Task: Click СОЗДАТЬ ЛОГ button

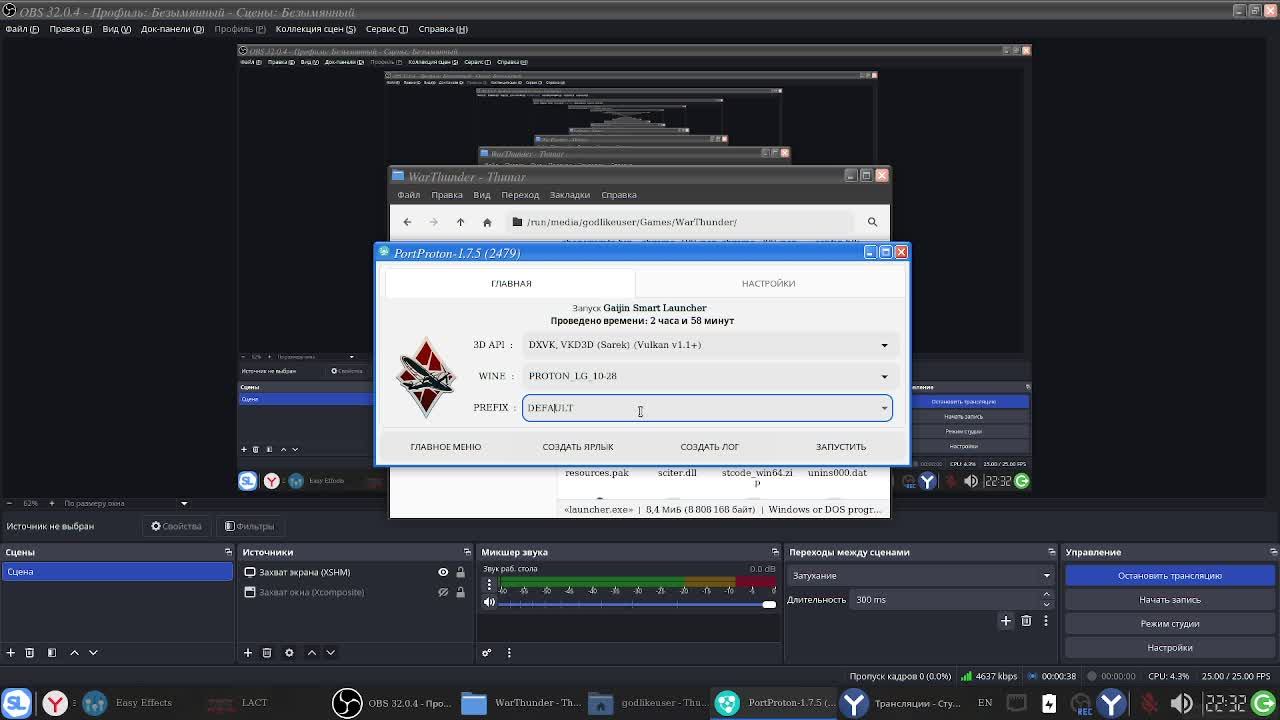Action: (x=709, y=447)
